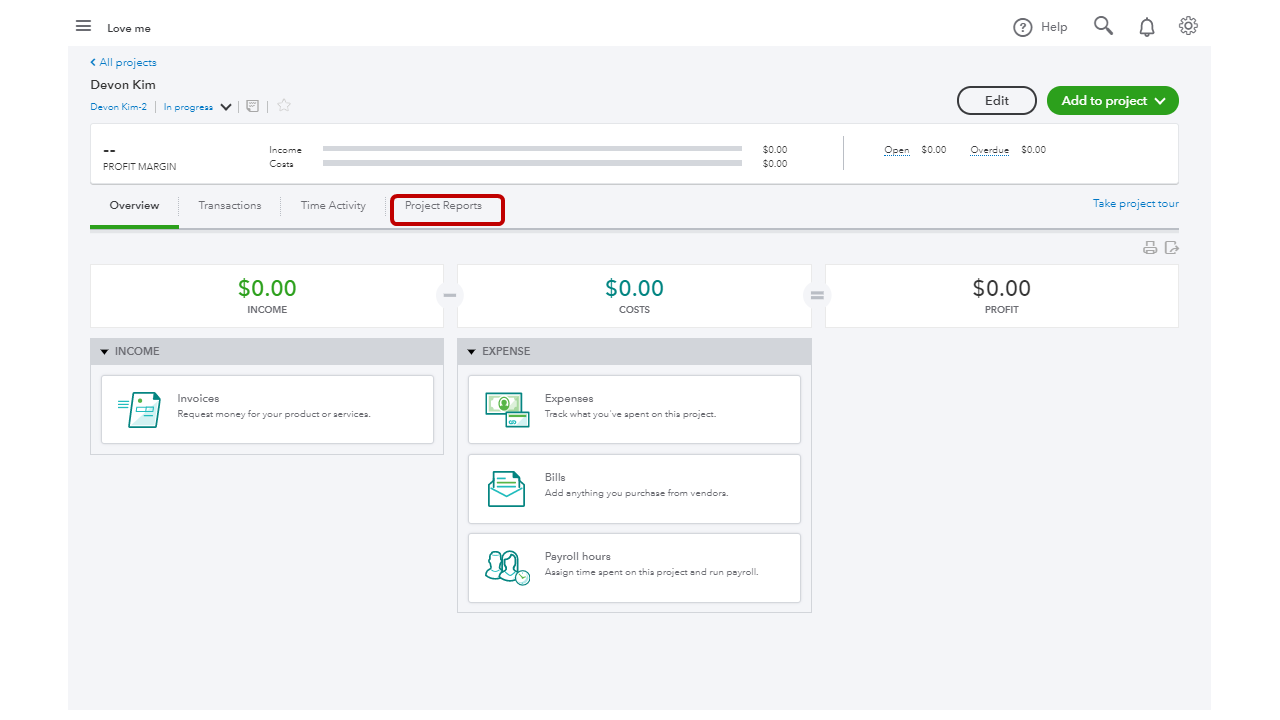Select the Expenses icon under EXPENSE
This screenshot has width=1280, height=720.
coord(505,408)
